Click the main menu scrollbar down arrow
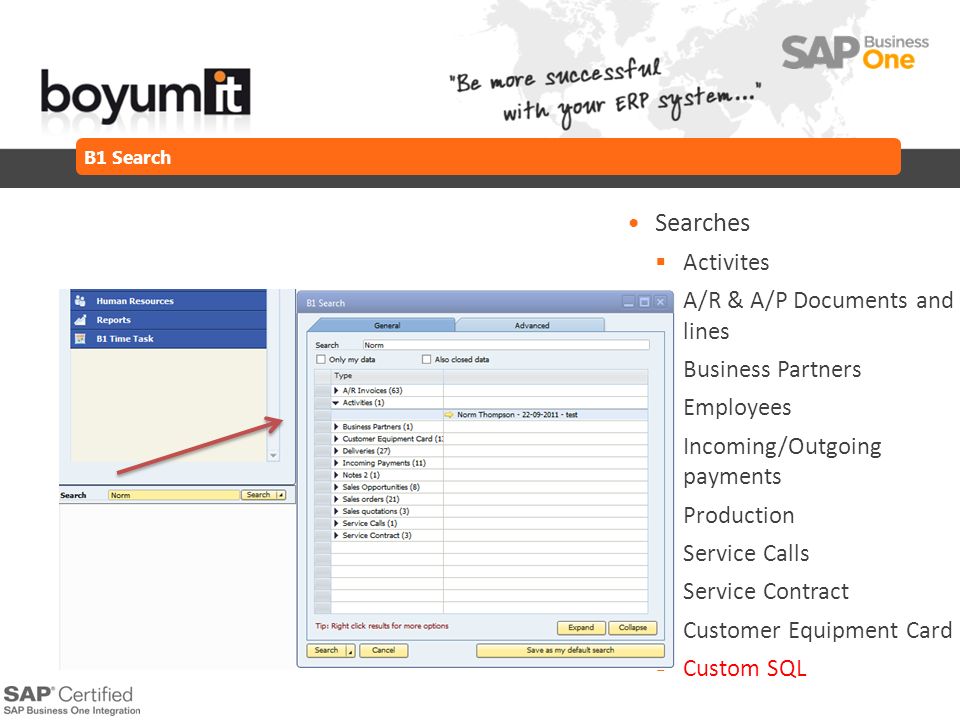This screenshot has height=720, width=960. coord(273,456)
